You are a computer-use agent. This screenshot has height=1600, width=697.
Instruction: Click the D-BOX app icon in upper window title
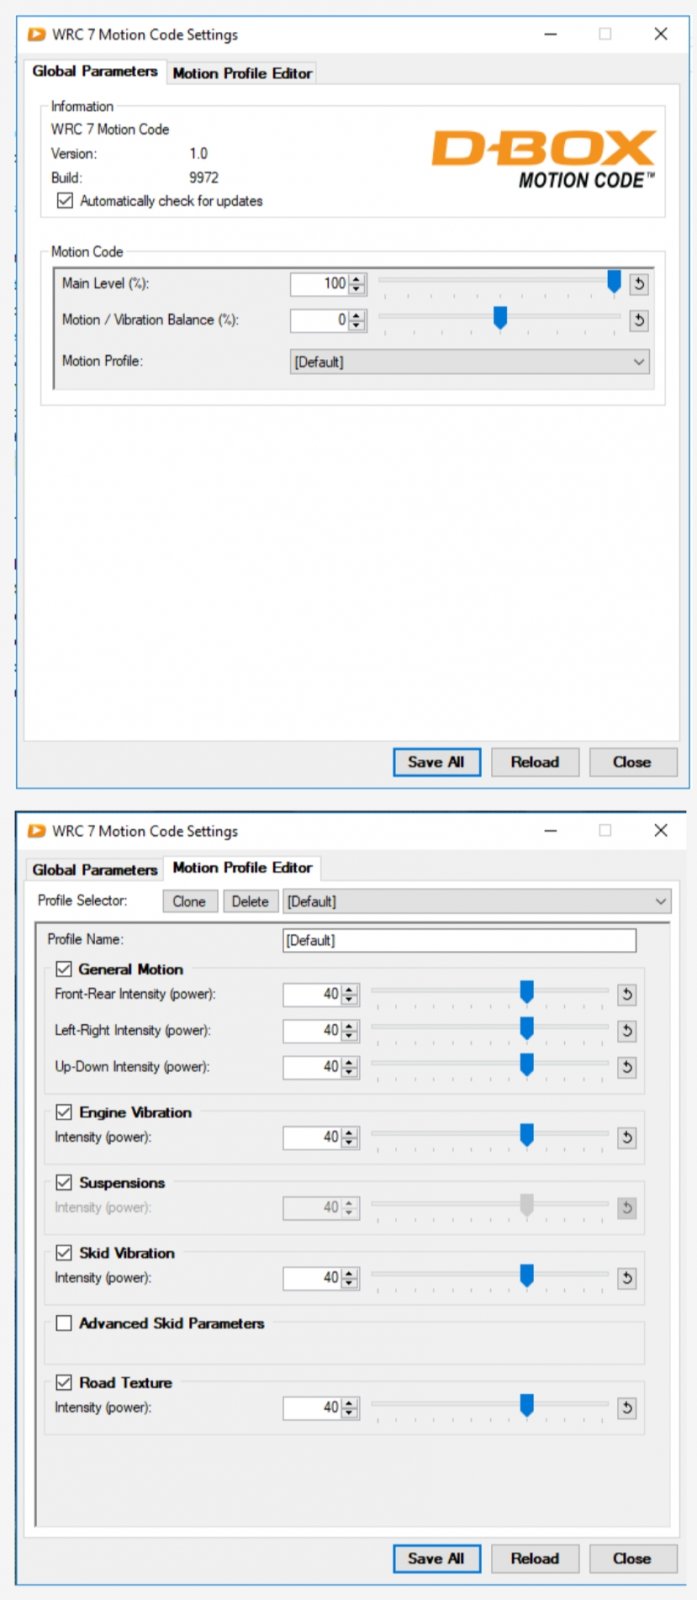tap(37, 34)
